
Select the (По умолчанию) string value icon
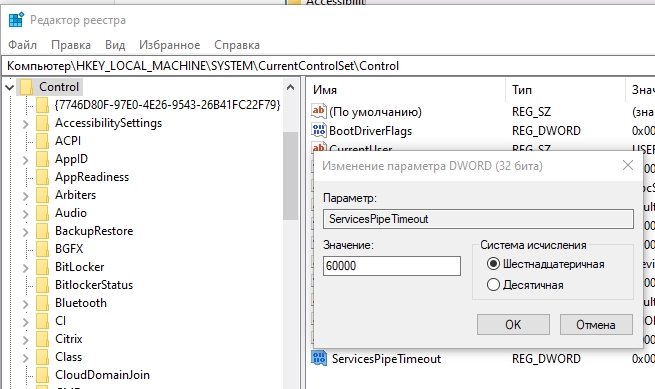[x=319, y=111]
